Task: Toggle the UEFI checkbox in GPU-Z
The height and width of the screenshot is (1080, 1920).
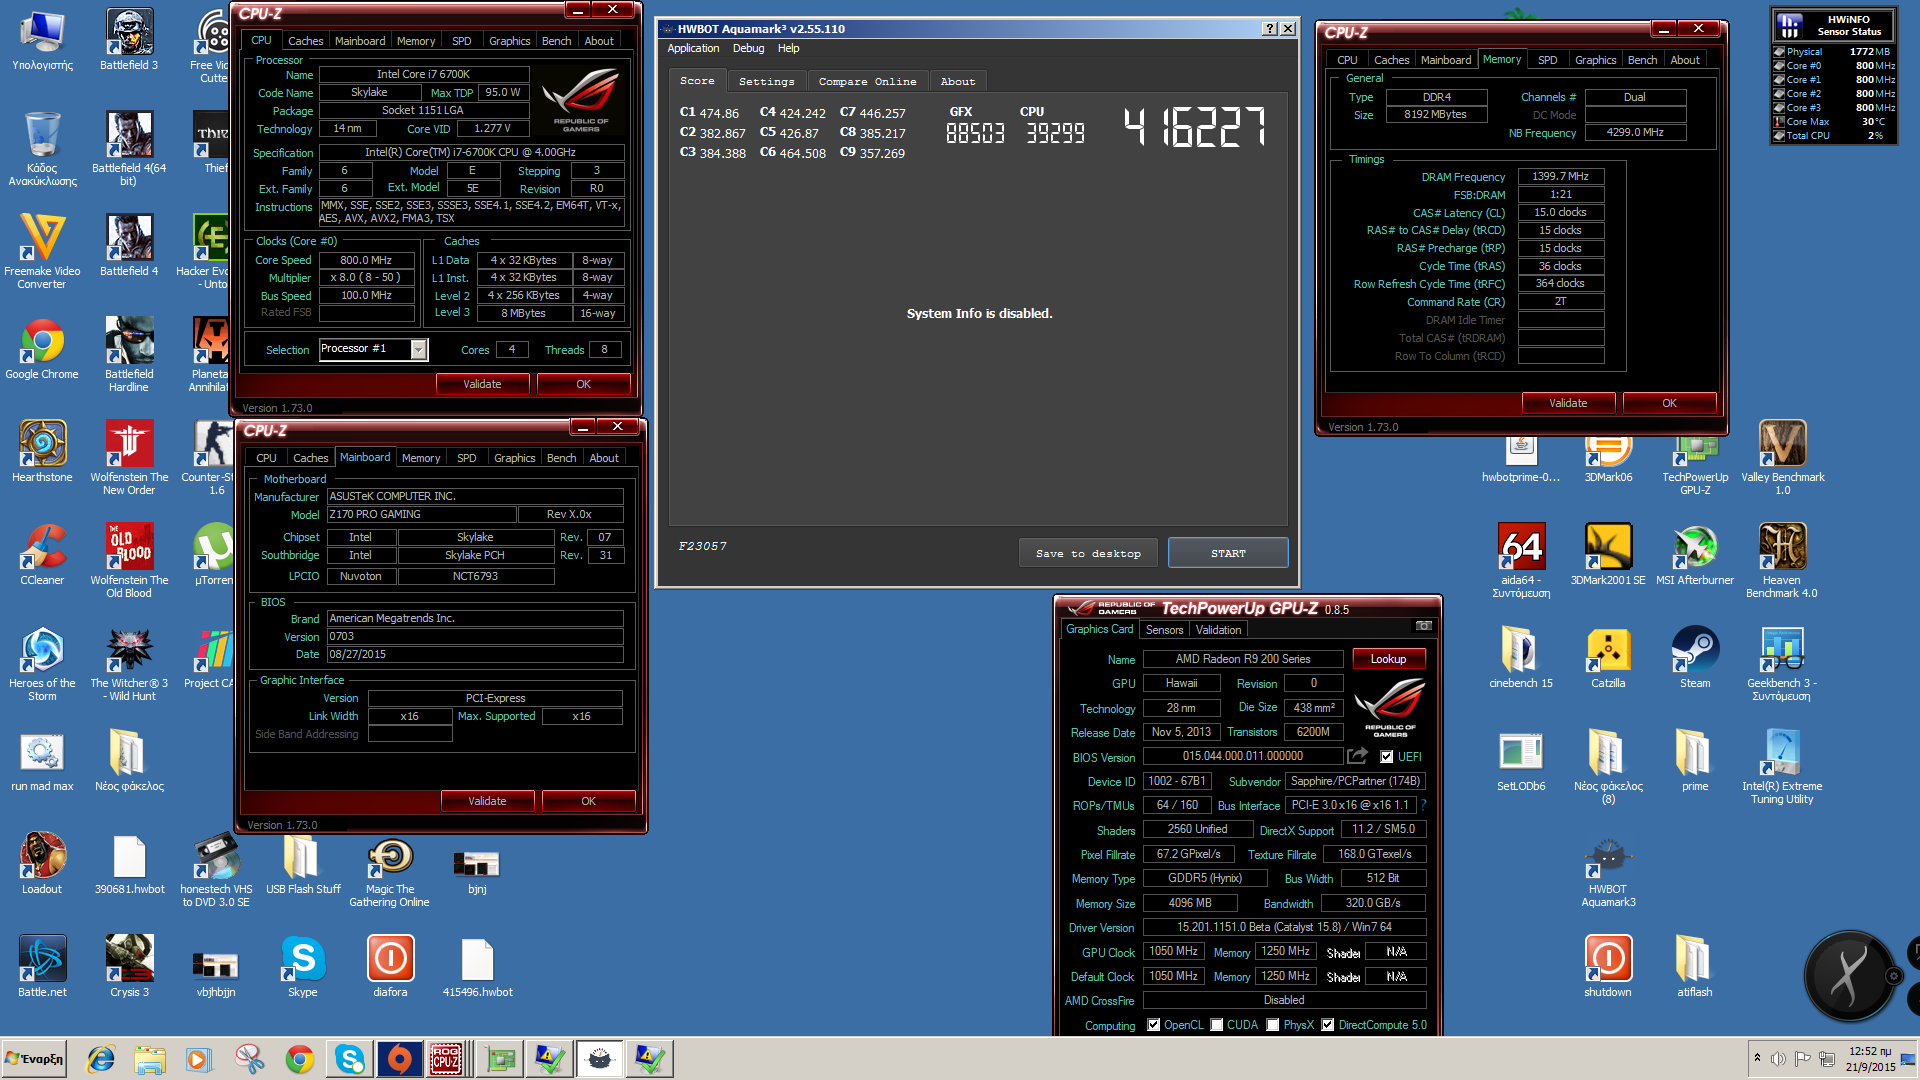Action: [x=1386, y=757]
